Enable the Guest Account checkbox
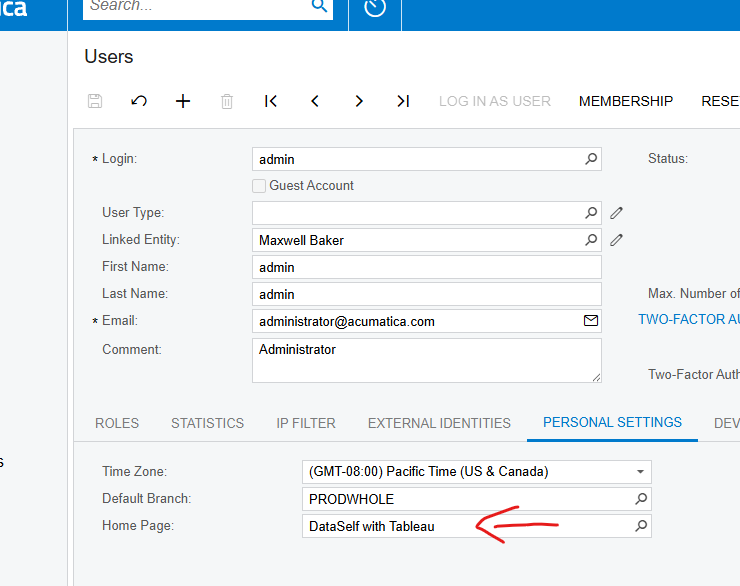740x586 pixels. (x=259, y=186)
